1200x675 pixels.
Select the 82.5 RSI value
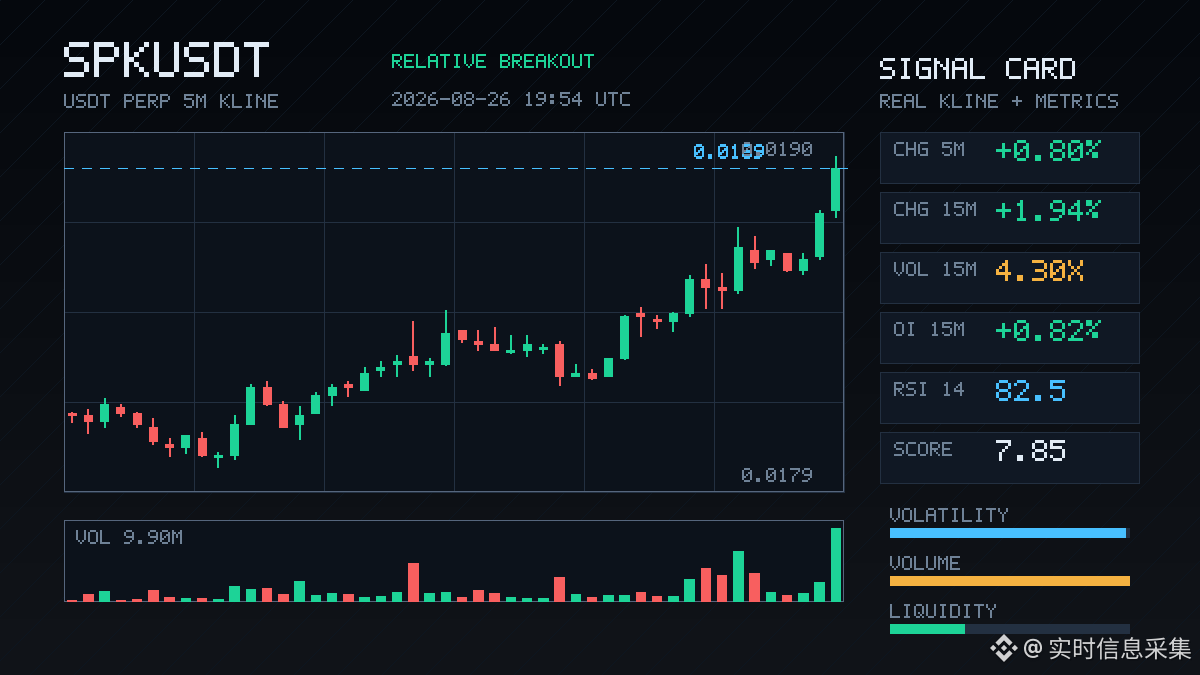click(x=1031, y=391)
